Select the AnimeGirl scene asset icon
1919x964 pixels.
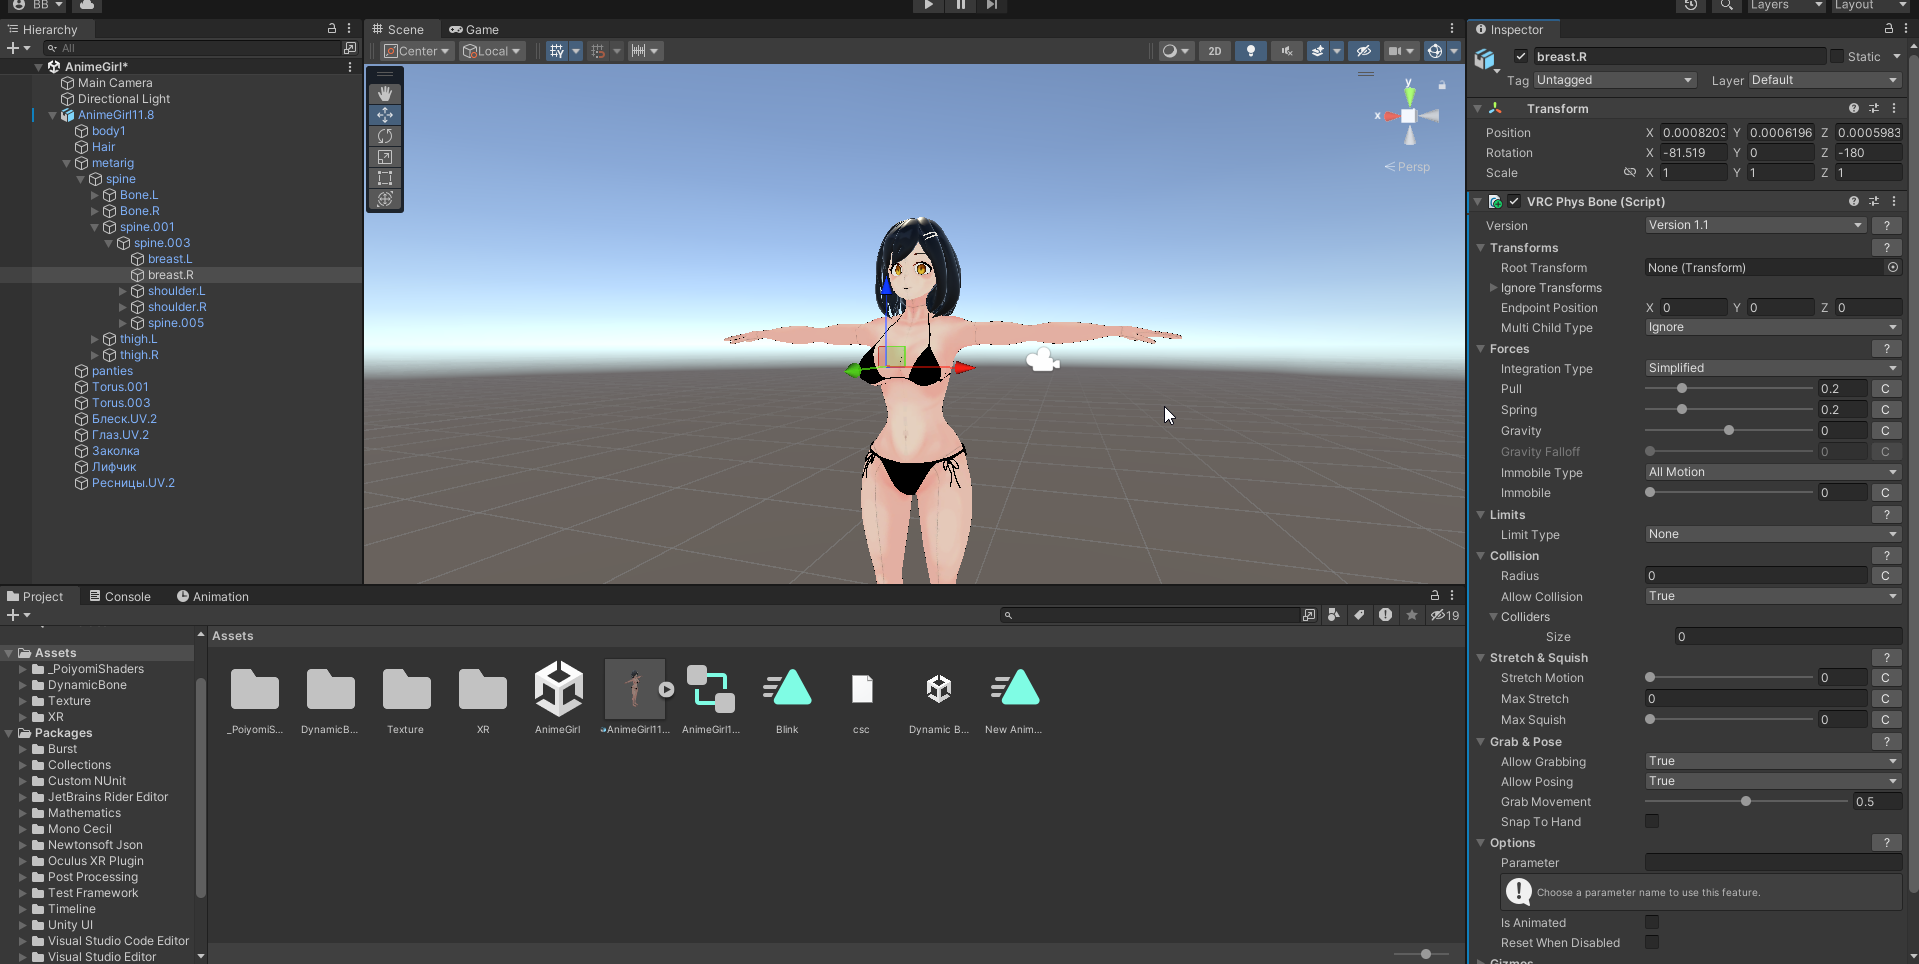tap(558, 689)
